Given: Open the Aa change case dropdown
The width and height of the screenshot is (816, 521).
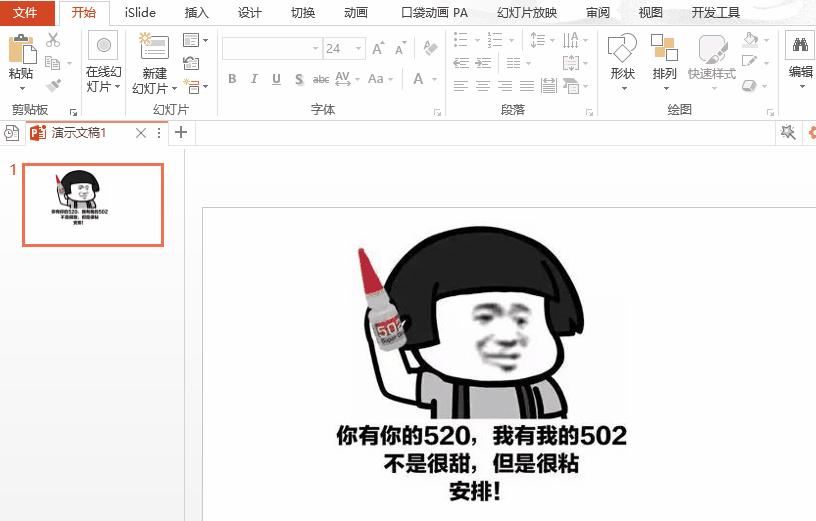Looking at the screenshot, I should click(x=380, y=79).
